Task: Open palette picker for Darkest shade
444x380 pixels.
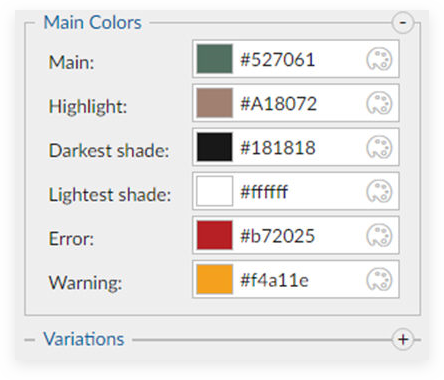Action: tap(379, 147)
